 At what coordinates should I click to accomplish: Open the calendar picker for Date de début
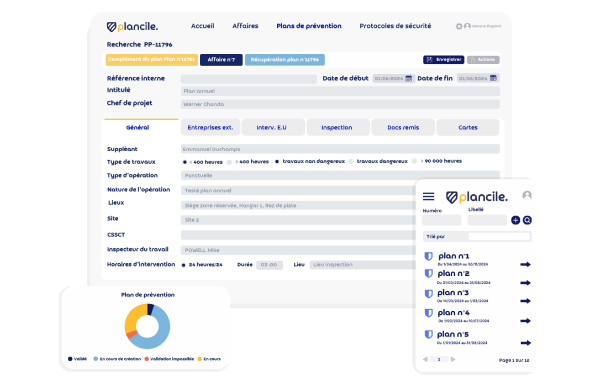(409, 78)
